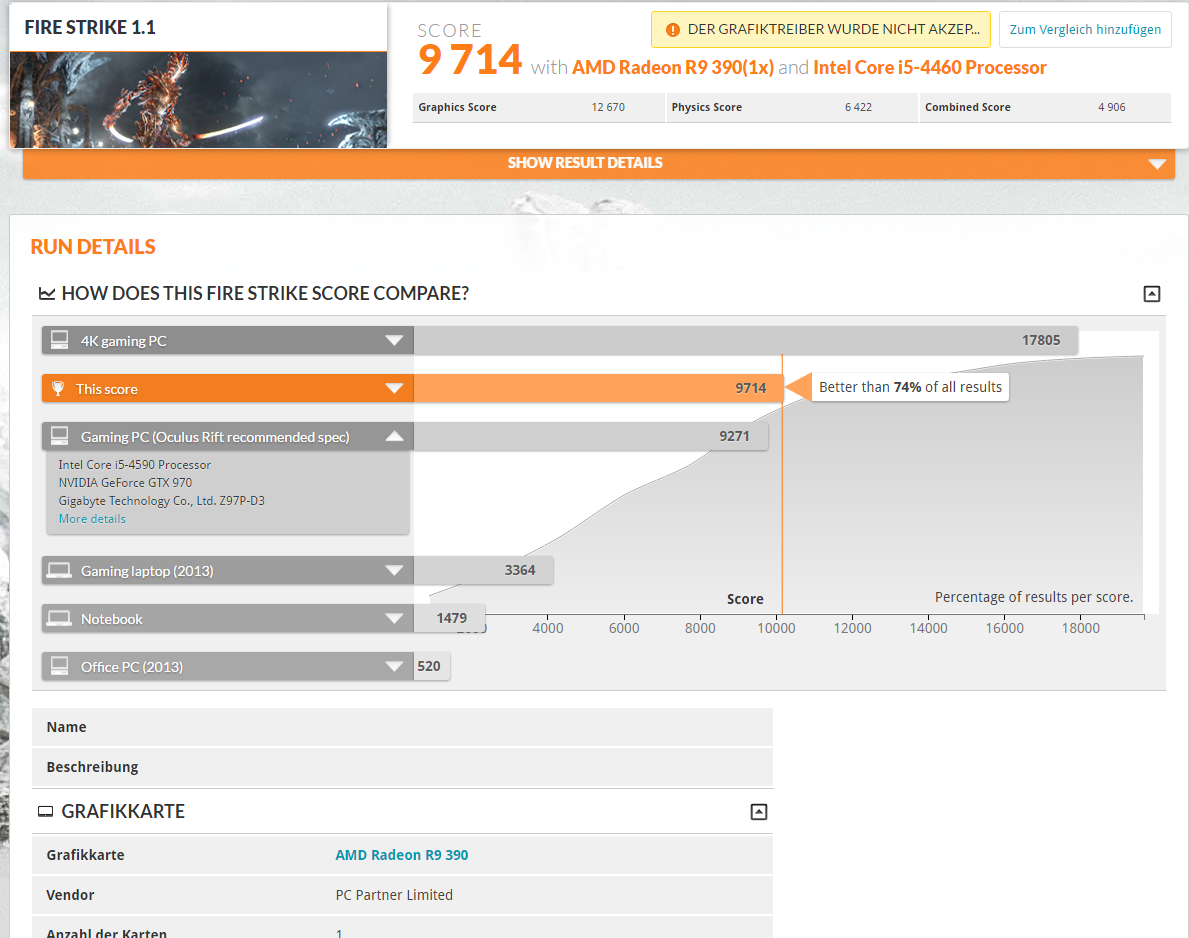Open the SHOW RESULT DETAILS bar
This screenshot has height=938, width=1189.
tap(598, 163)
